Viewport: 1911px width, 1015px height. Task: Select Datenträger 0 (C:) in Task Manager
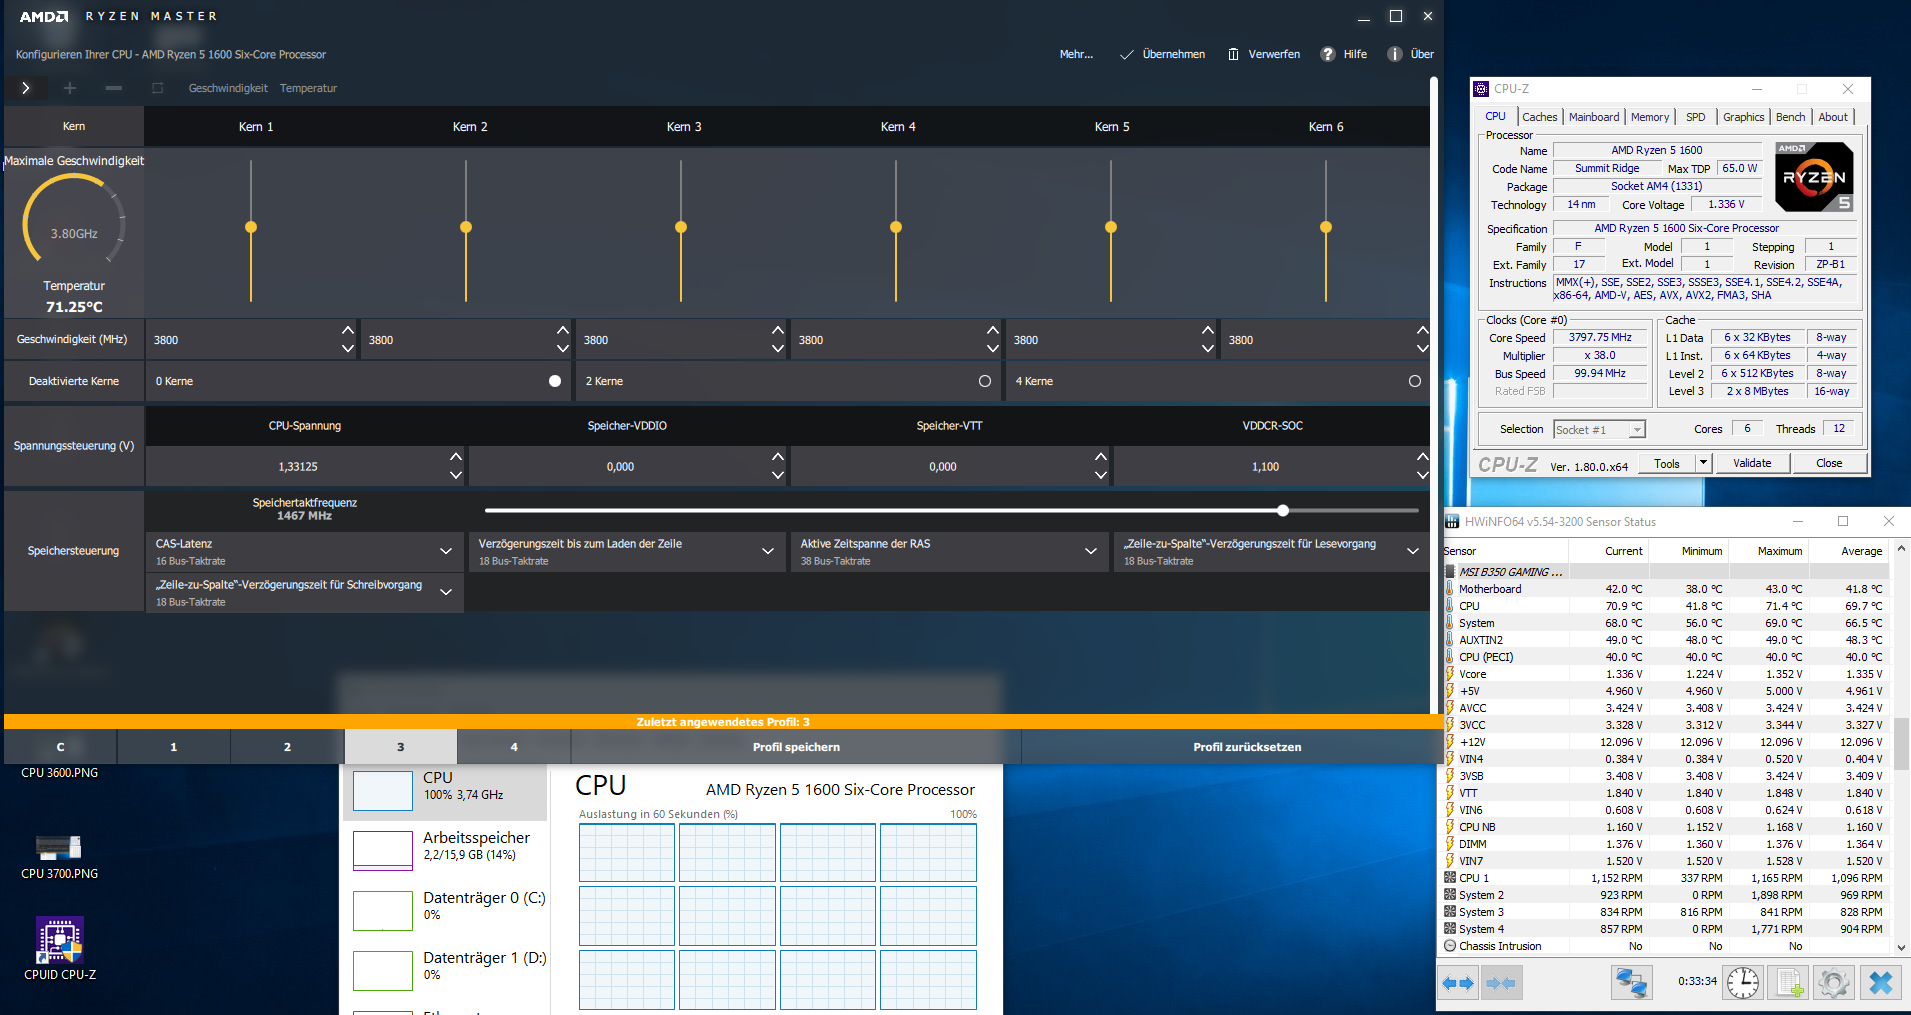tap(445, 910)
